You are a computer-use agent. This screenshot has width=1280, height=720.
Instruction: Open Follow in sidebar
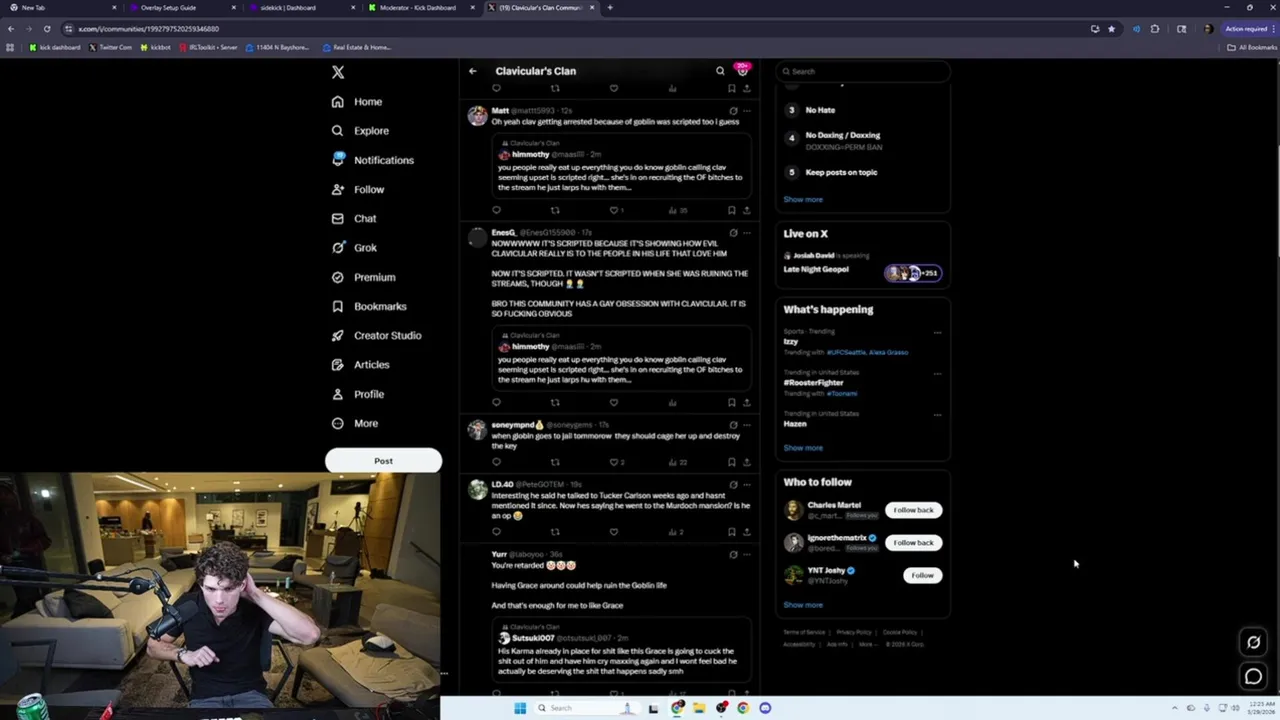[x=358, y=189]
